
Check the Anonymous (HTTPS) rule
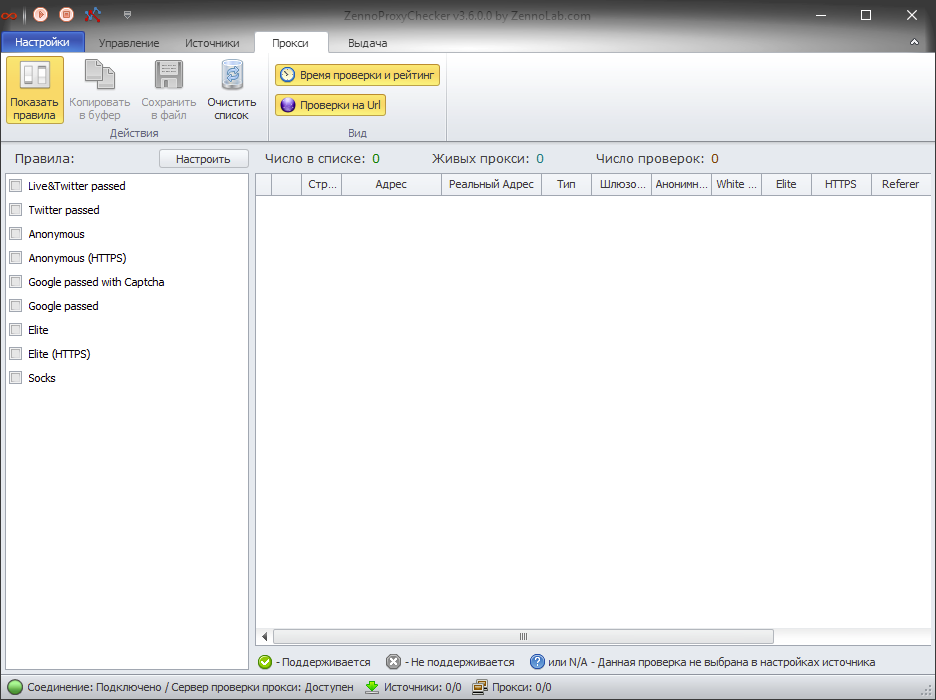coord(16,258)
